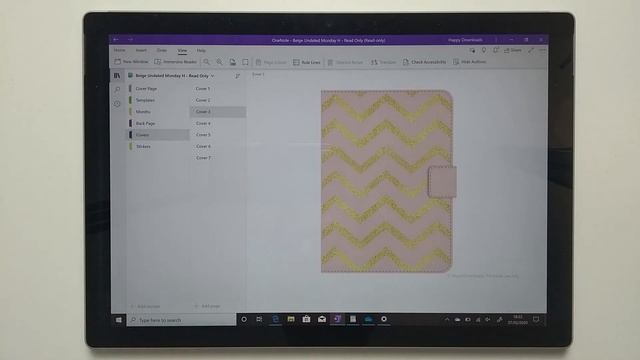Select the Cover 5 page
640x360 pixels.
(218, 135)
